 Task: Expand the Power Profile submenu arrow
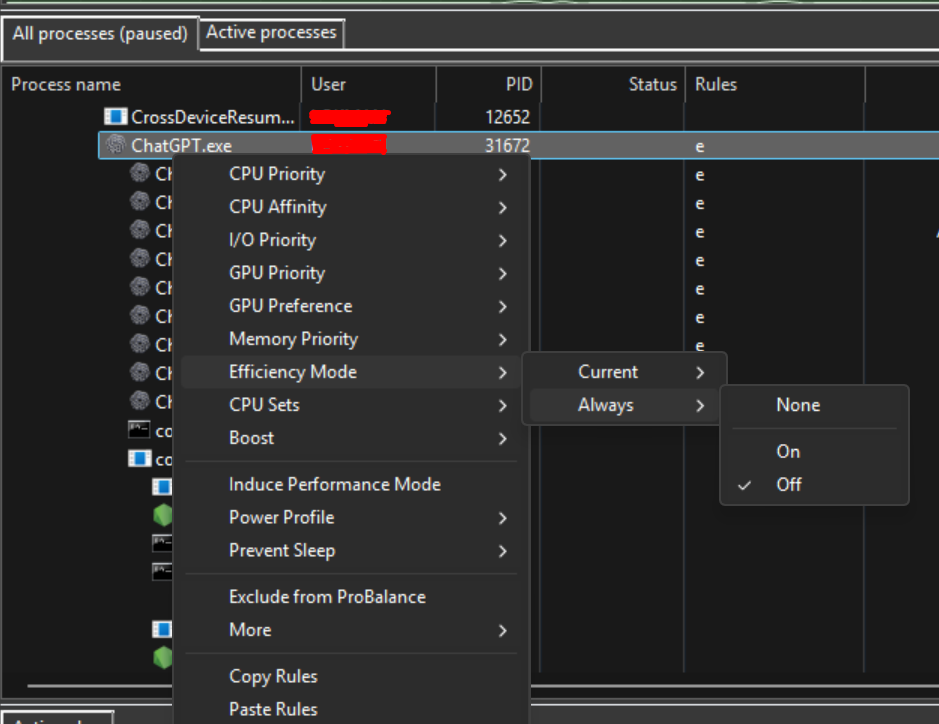(x=502, y=519)
